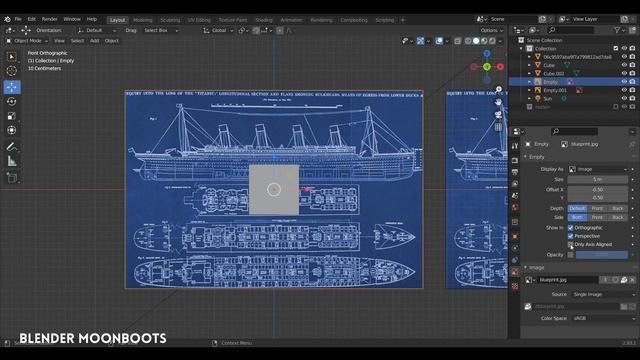640x360 pixels.
Task: Open Display As Image dropdown
Action: (598, 169)
